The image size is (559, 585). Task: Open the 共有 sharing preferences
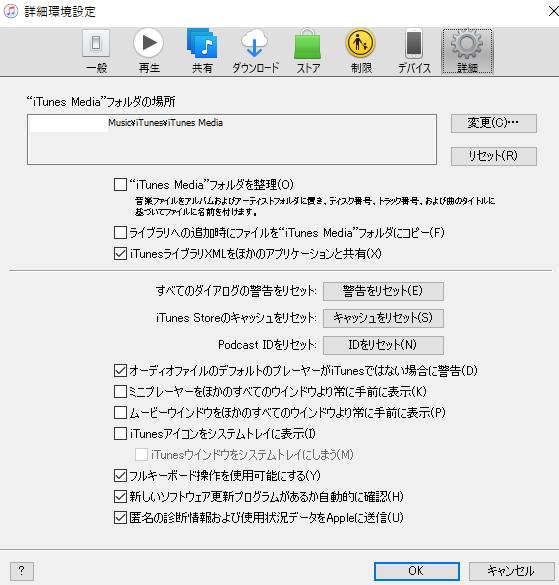[202, 51]
